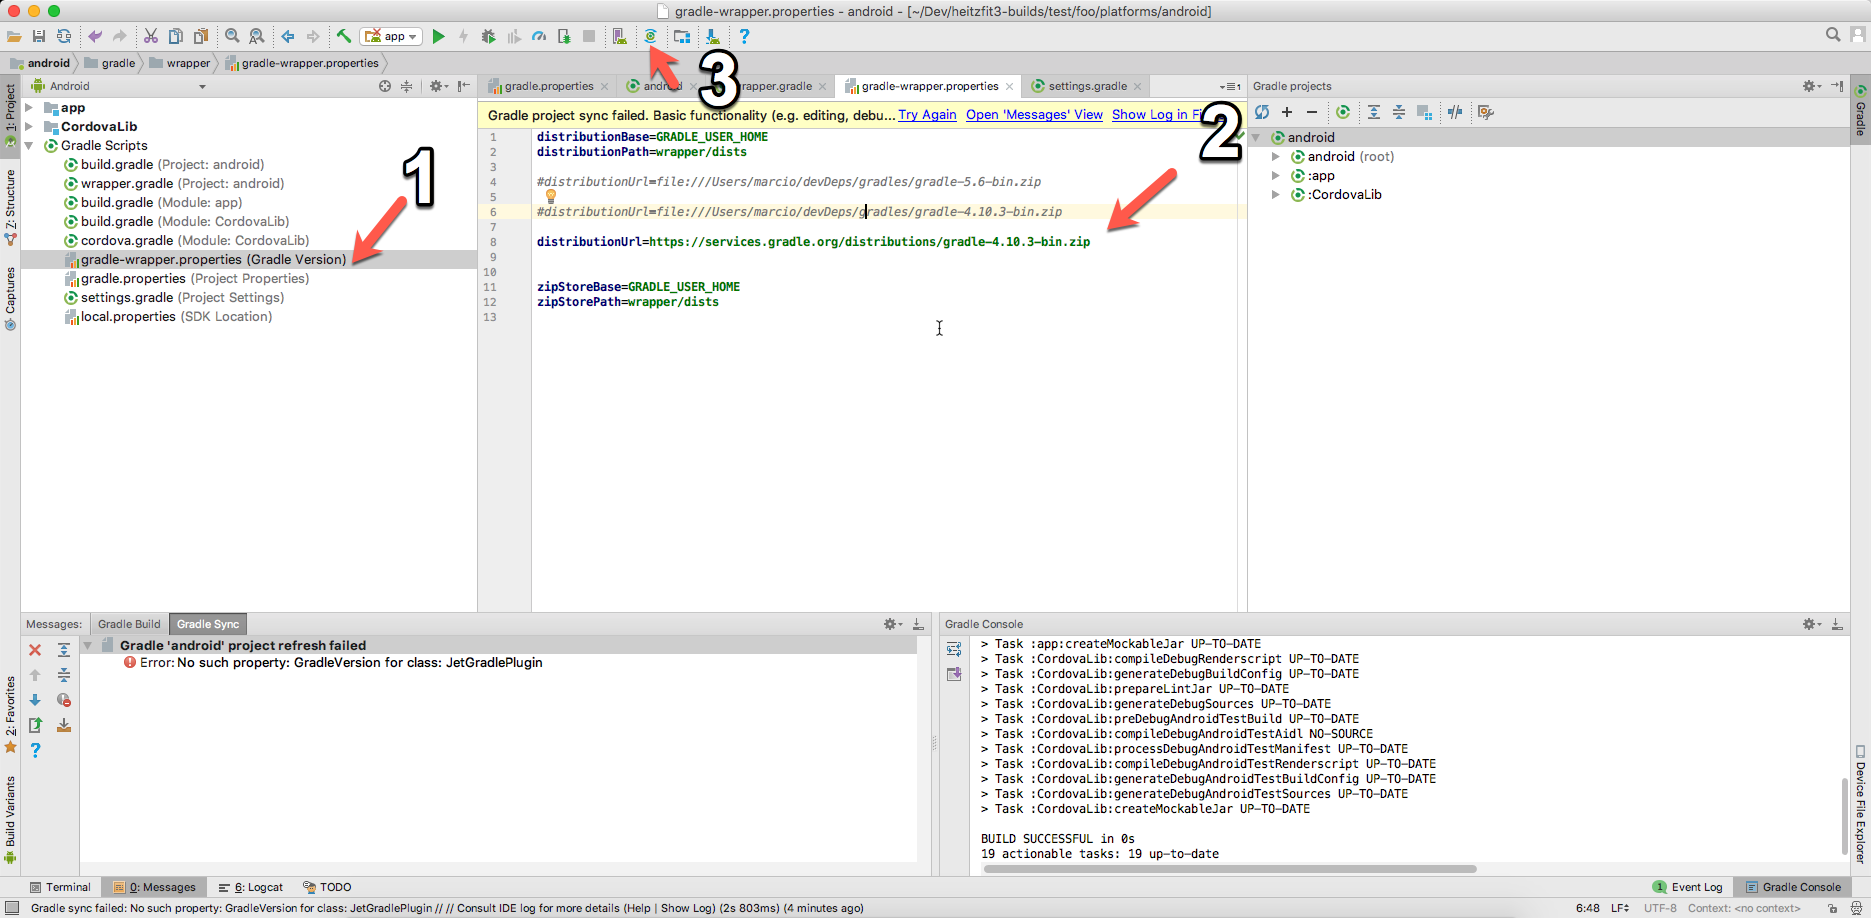
Task: Expand the app module in project tree
Action: pyautogui.click(x=29, y=107)
